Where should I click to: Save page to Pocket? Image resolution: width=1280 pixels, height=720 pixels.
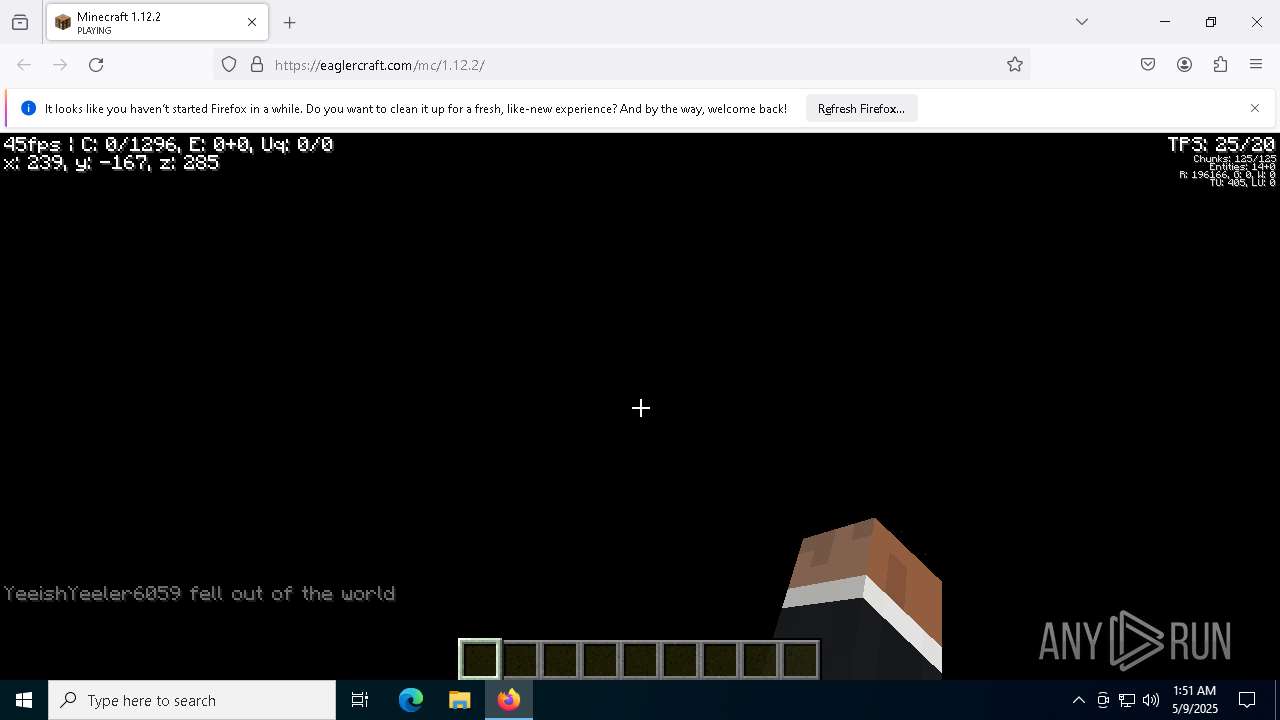1148,65
